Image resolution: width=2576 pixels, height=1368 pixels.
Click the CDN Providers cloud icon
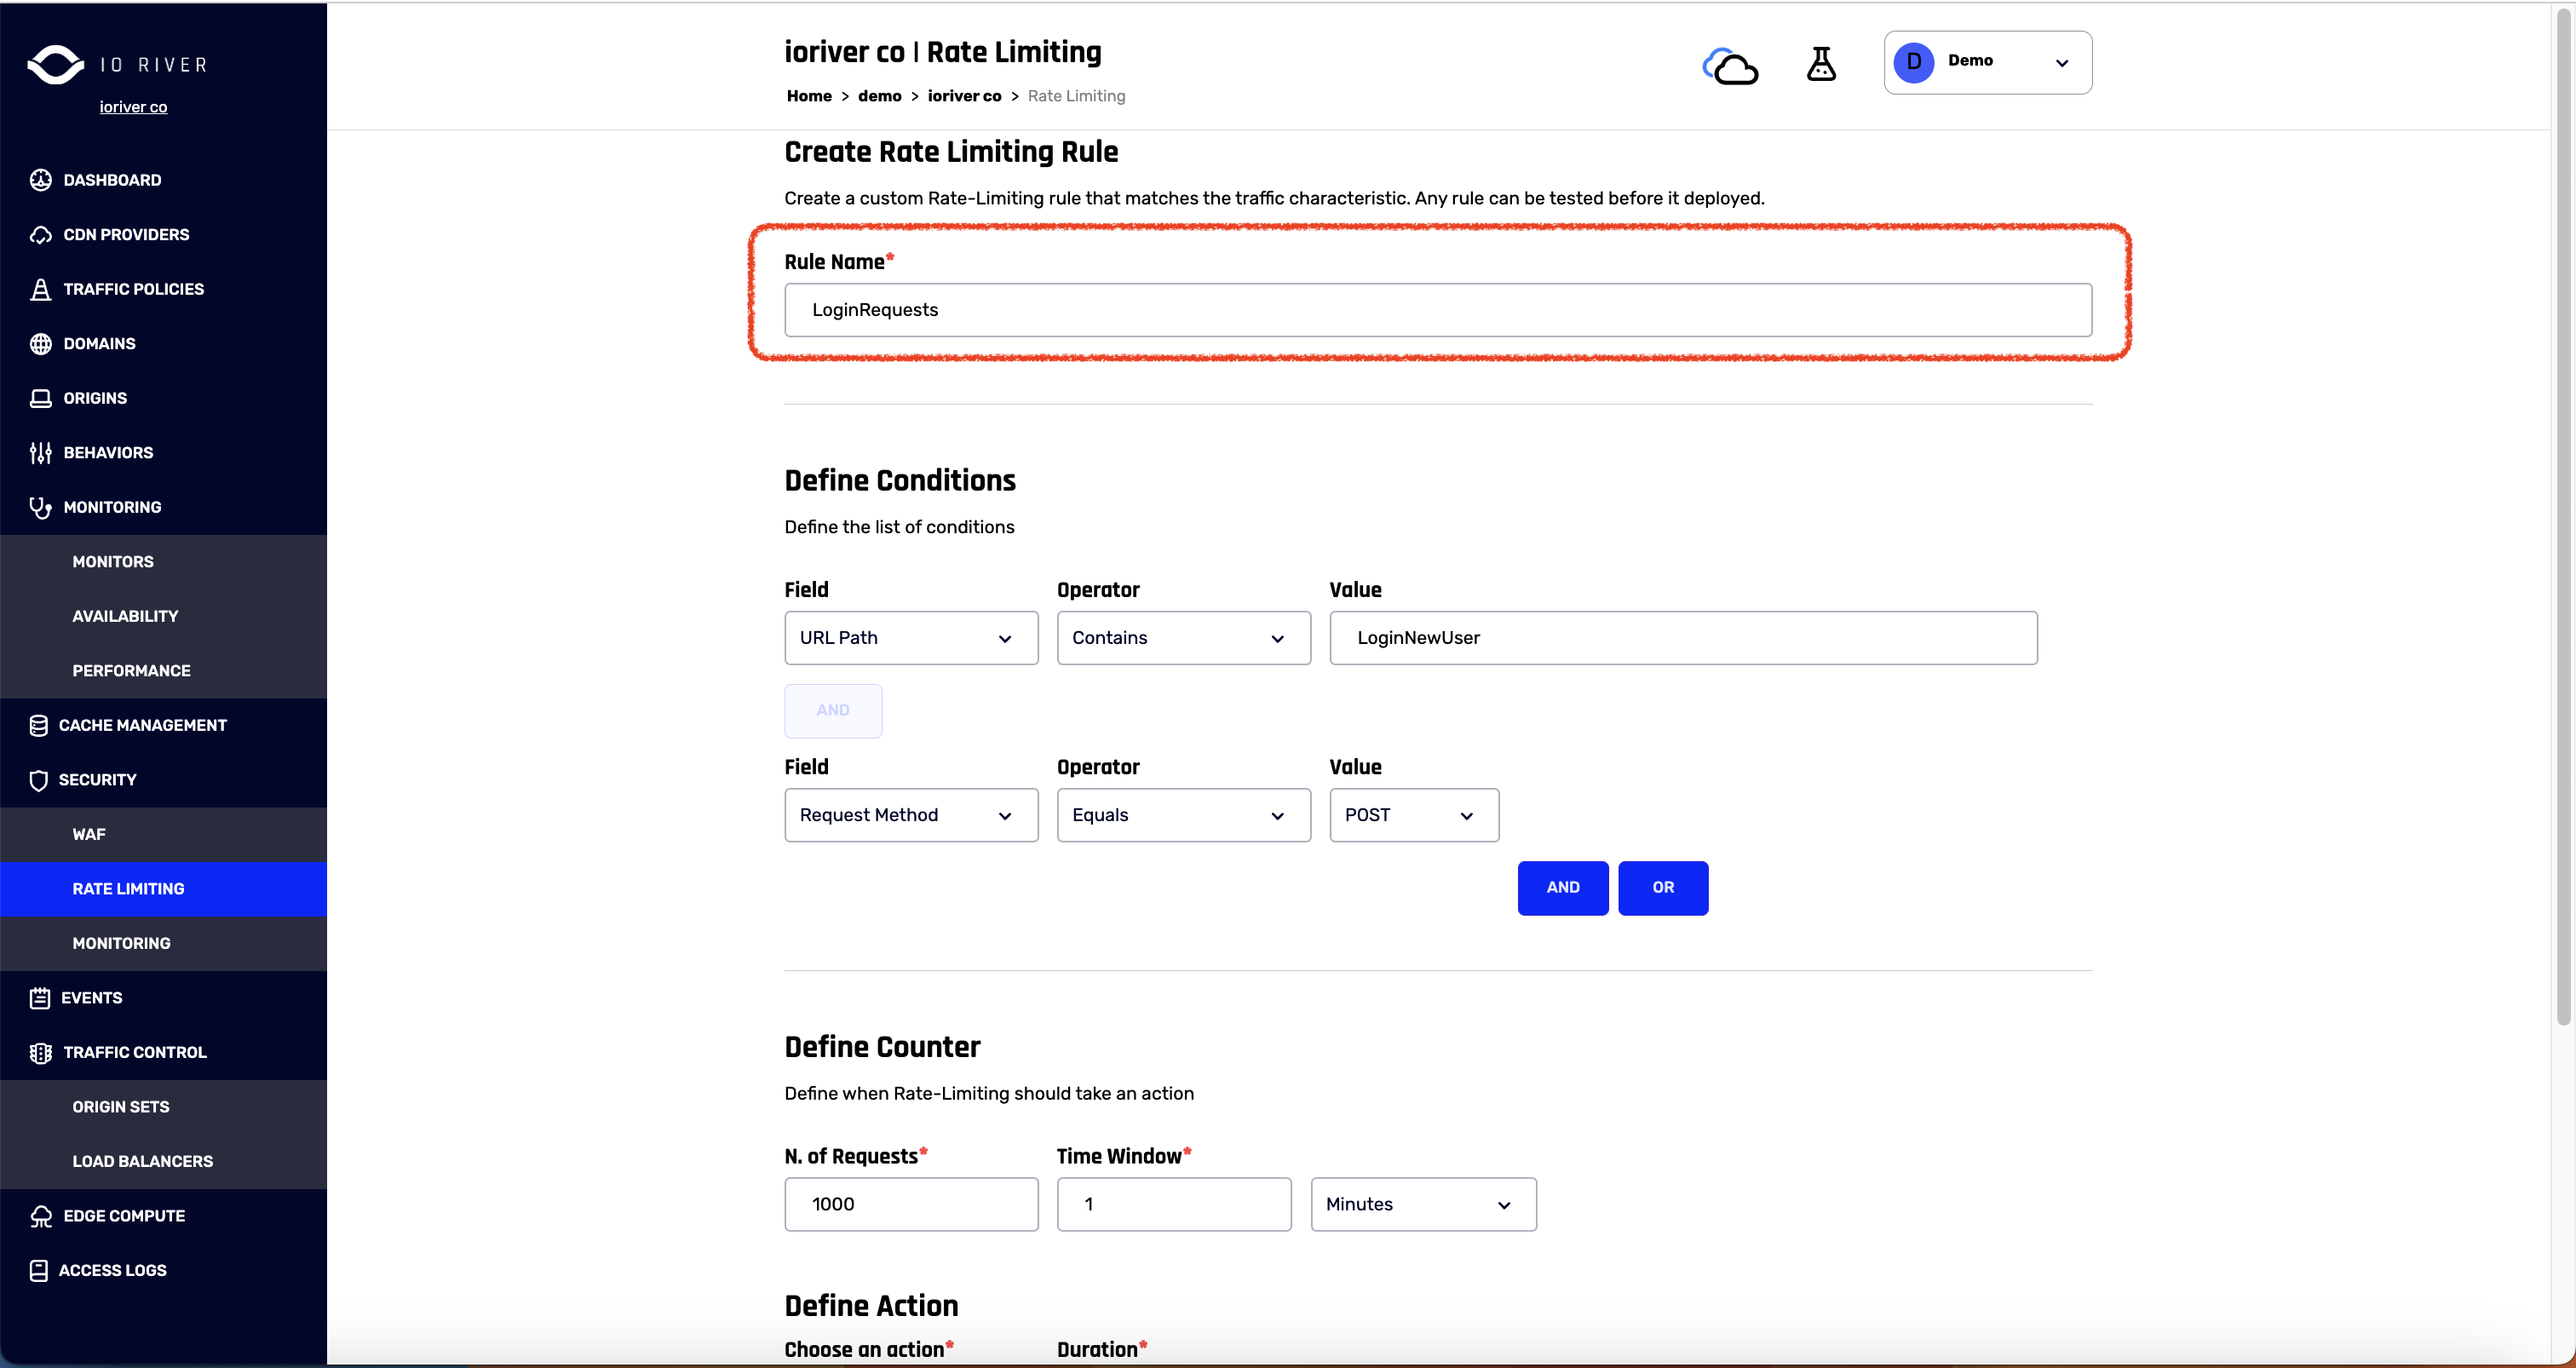coord(40,235)
